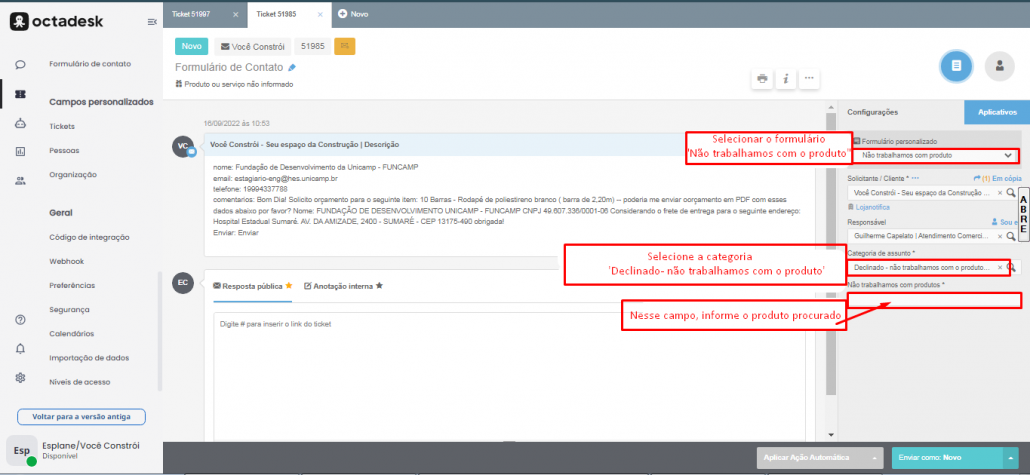Click the Não trabalhamos com produtos input field
1030x475 pixels.
coord(933,300)
